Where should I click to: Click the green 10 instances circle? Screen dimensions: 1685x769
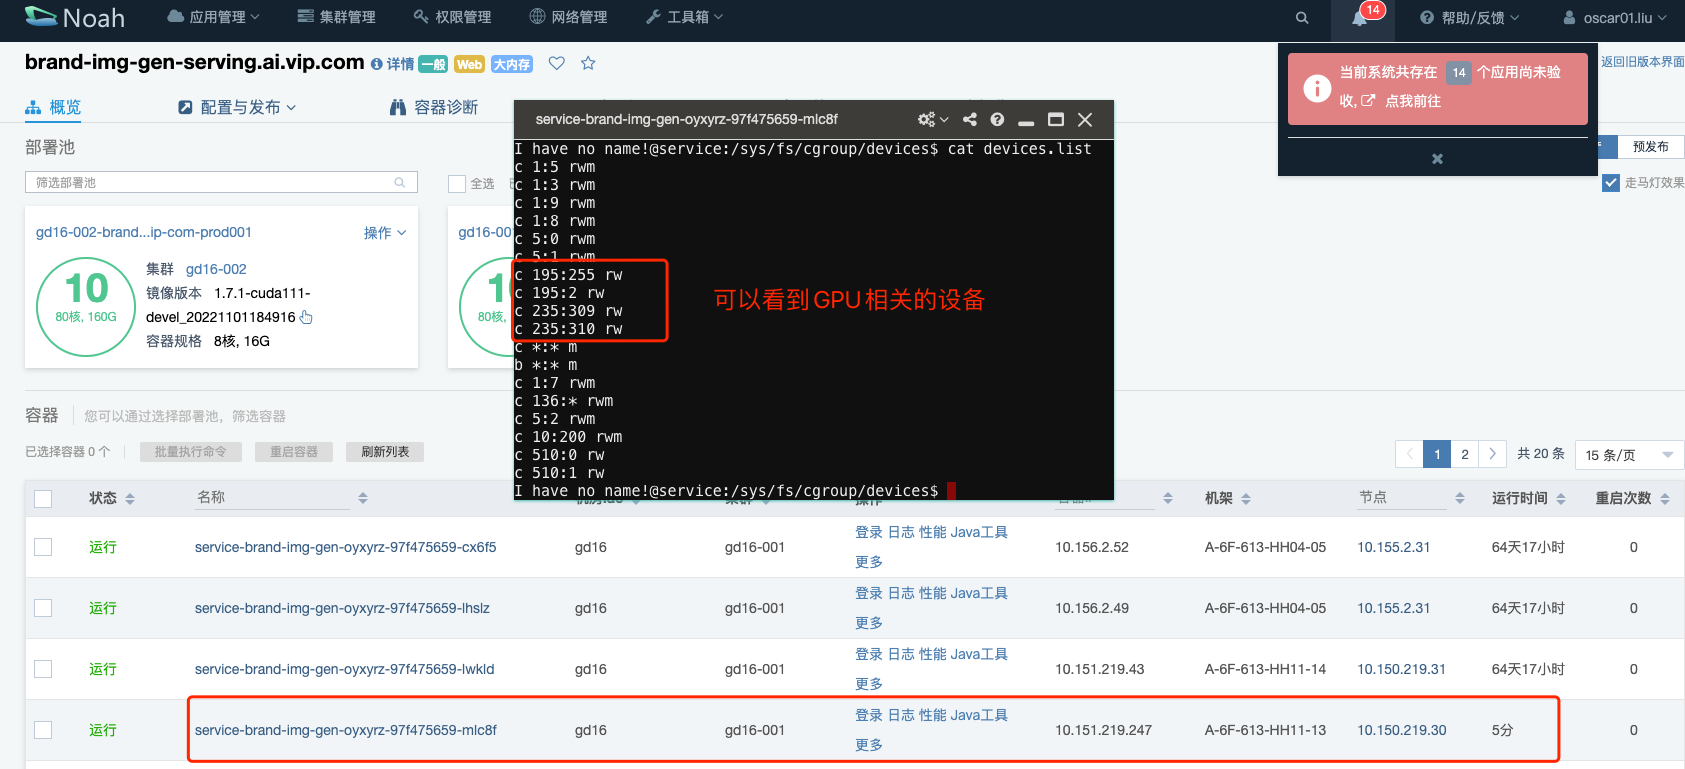tap(86, 307)
